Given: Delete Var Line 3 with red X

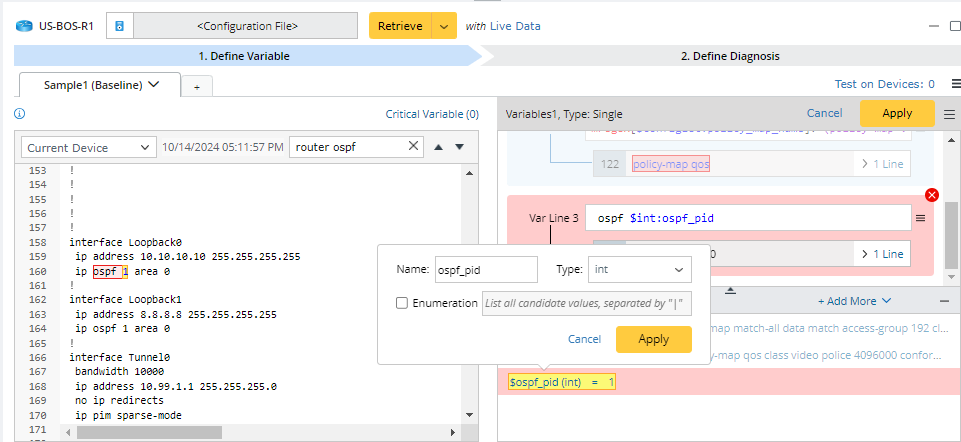Looking at the screenshot, I should tap(932, 195).
